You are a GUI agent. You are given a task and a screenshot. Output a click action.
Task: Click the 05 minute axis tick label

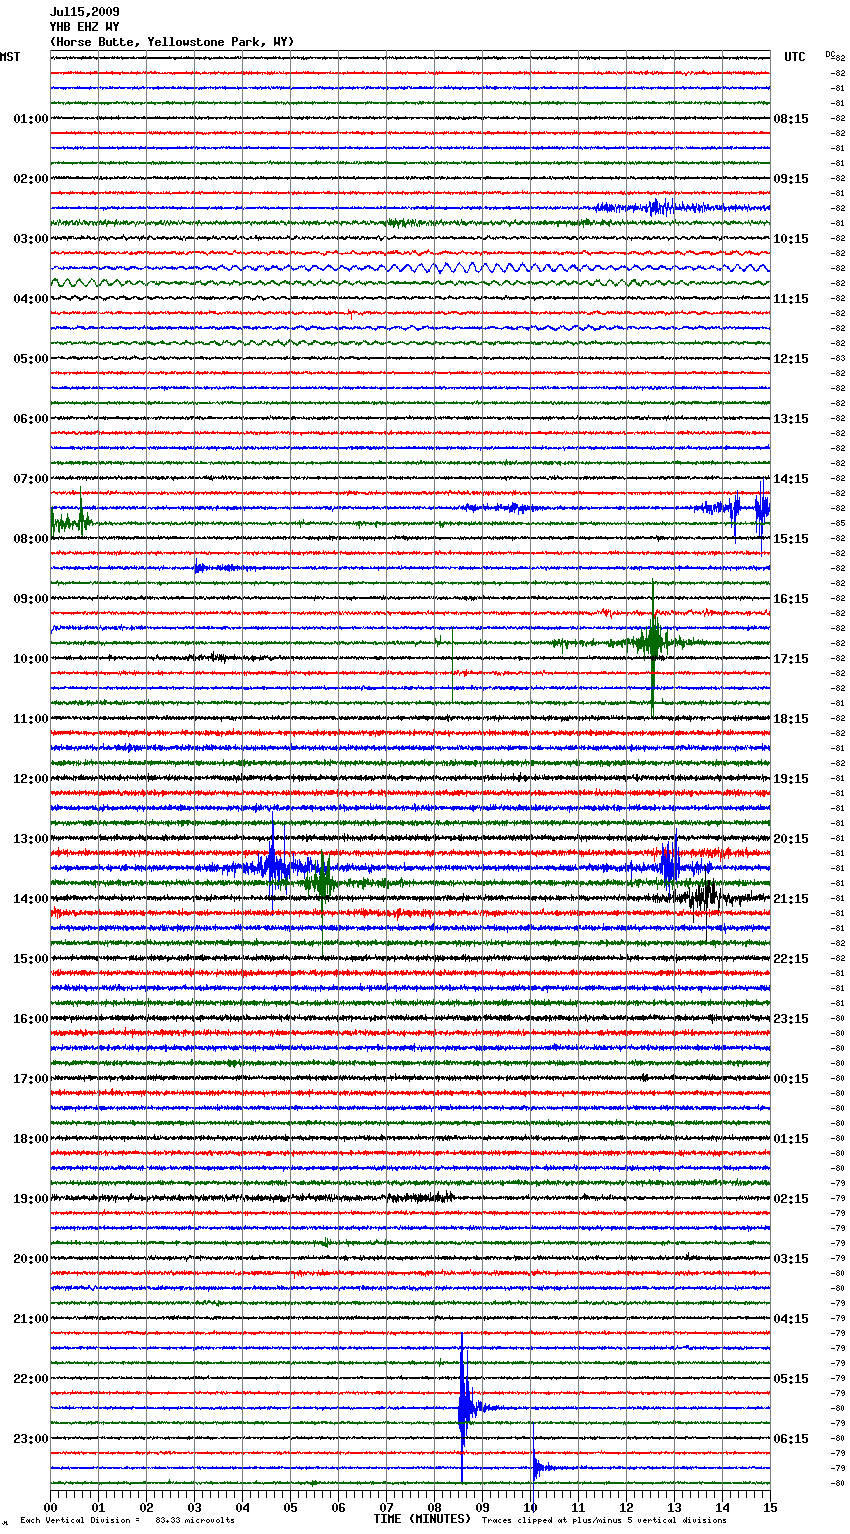[290, 1507]
